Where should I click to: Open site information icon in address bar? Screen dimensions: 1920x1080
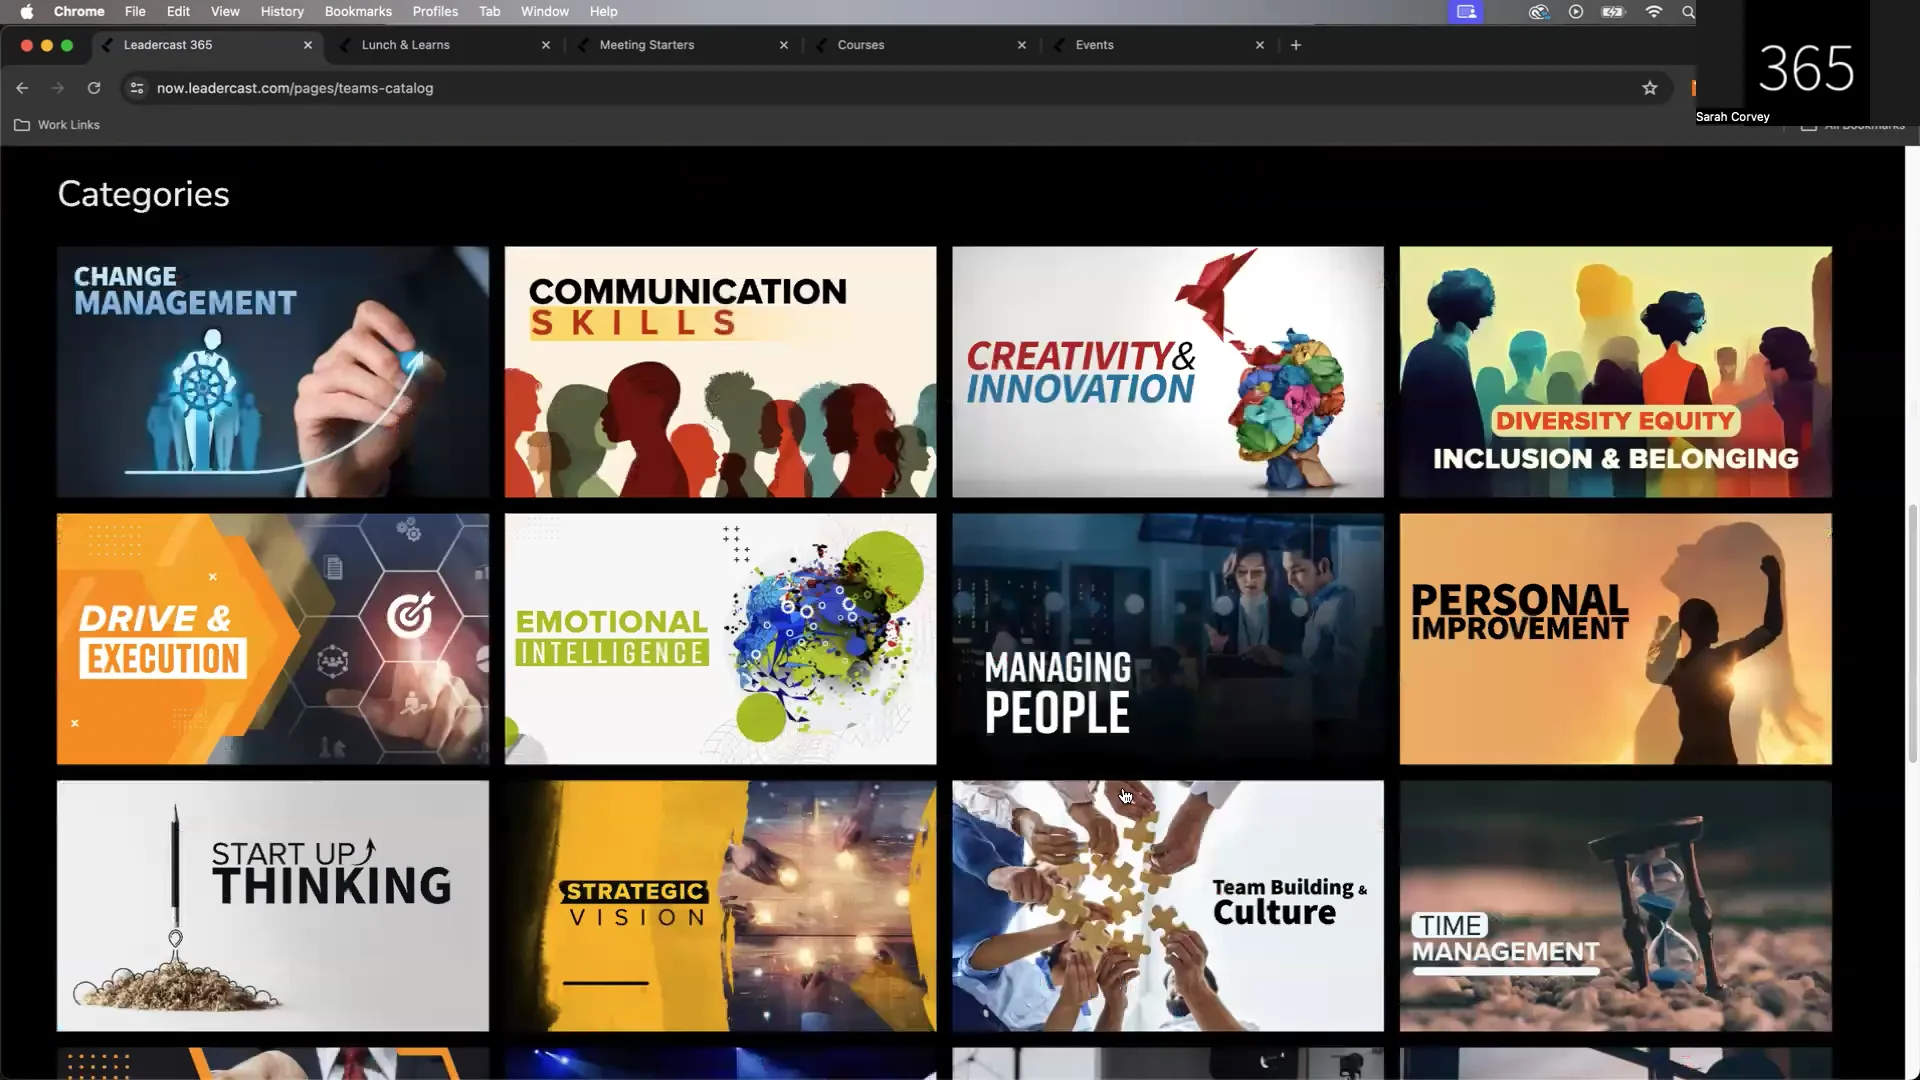click(137, 88)
